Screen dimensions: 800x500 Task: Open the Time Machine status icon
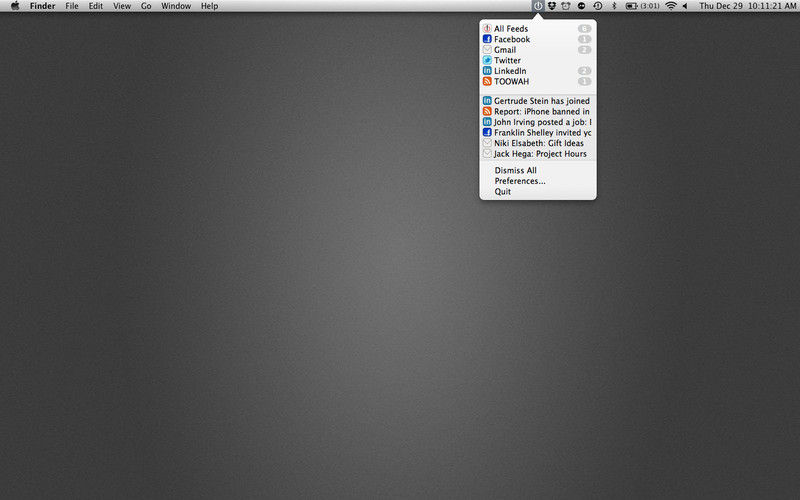pyautogui.click(x=597, y=6)
